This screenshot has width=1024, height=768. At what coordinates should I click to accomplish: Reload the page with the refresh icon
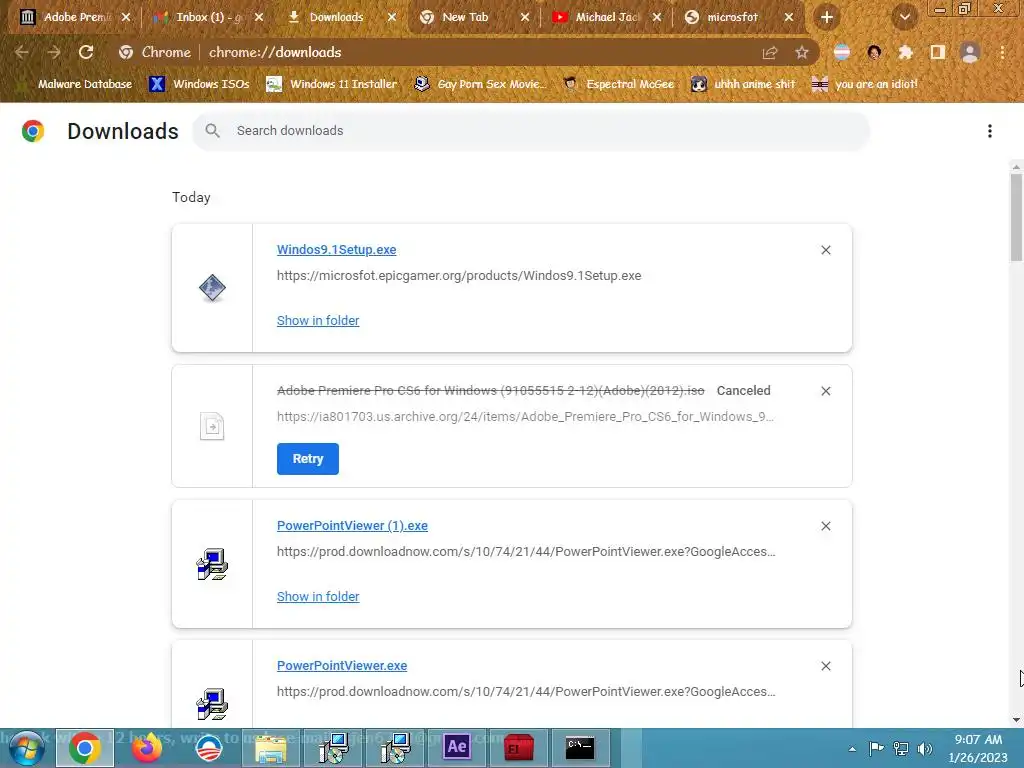tap(86, 52)
